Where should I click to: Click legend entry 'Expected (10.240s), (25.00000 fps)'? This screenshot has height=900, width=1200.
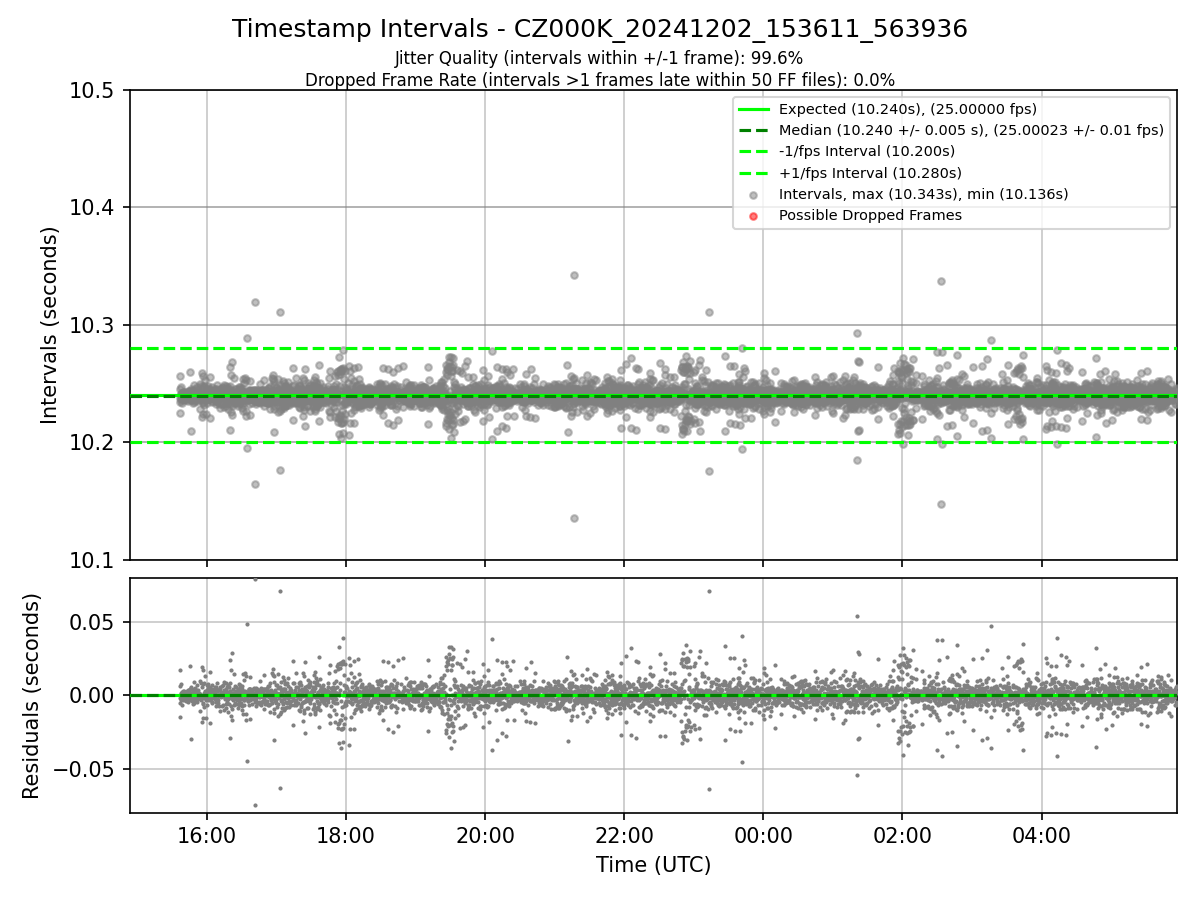(907, 109)
